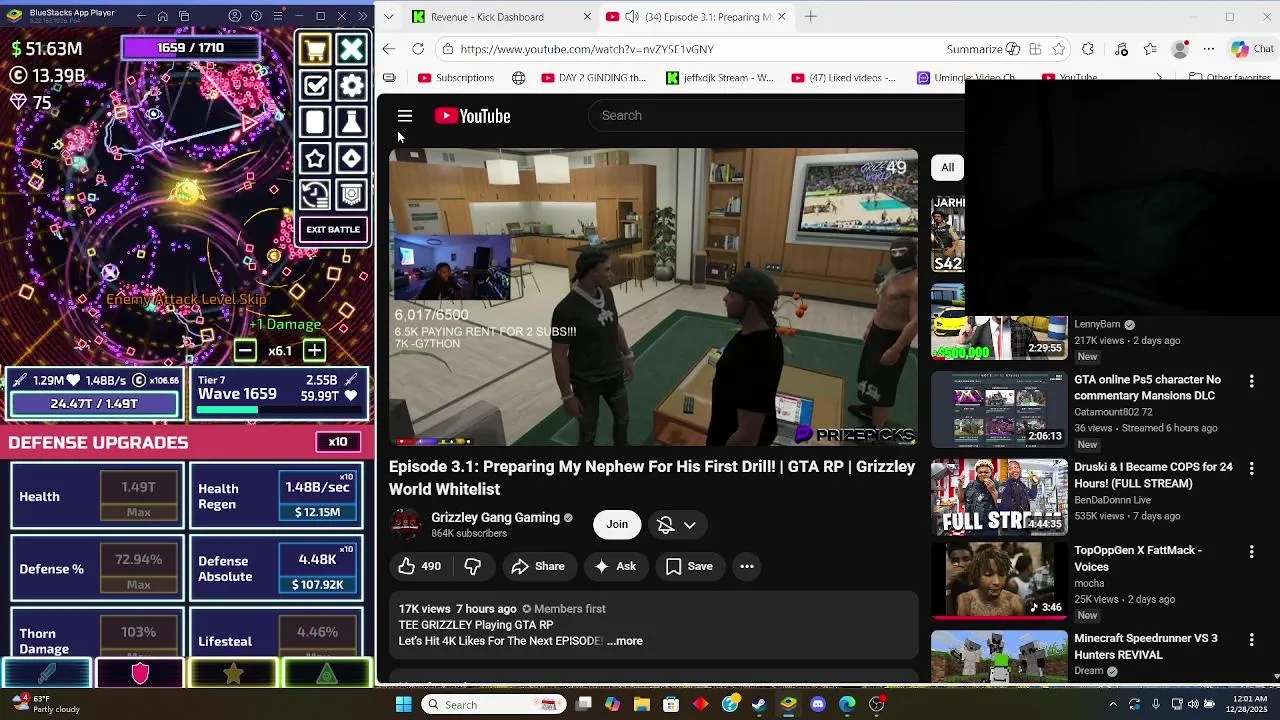Screen dimensions: 1280x720
Task: Open TopOppGen X FattMack video thumbnail
Action: click(999, 583)
